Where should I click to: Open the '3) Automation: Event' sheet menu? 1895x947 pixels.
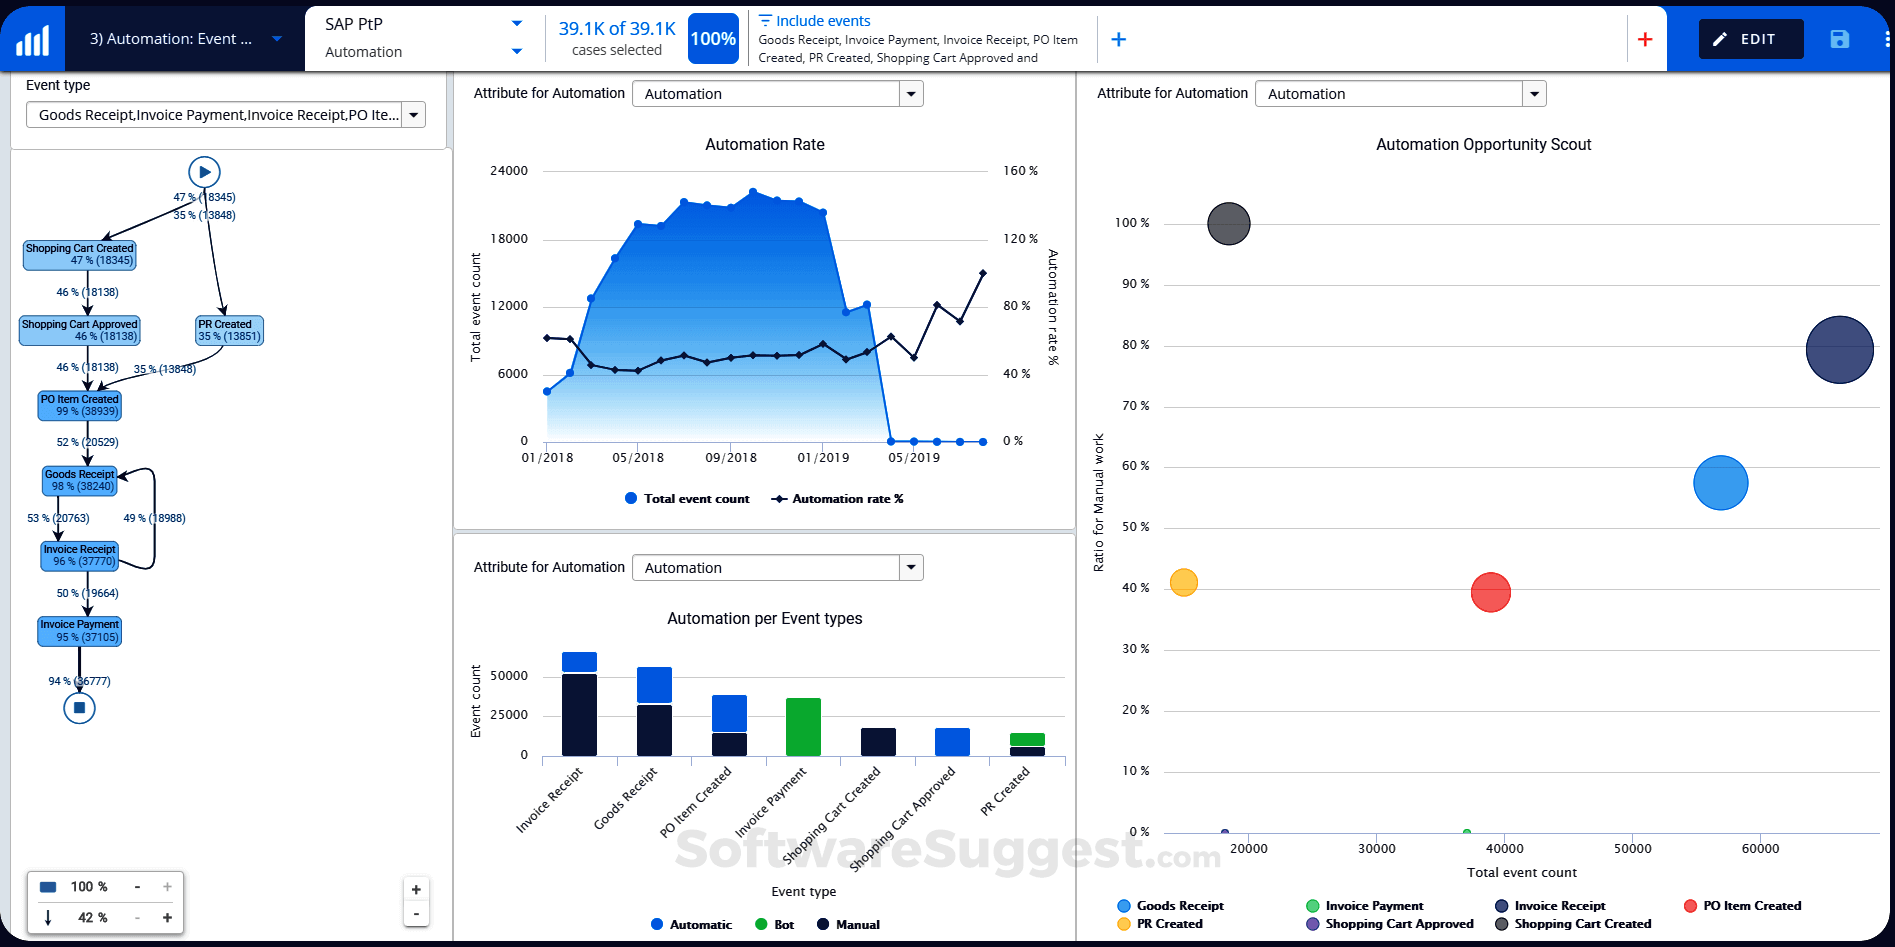[276, 38]
